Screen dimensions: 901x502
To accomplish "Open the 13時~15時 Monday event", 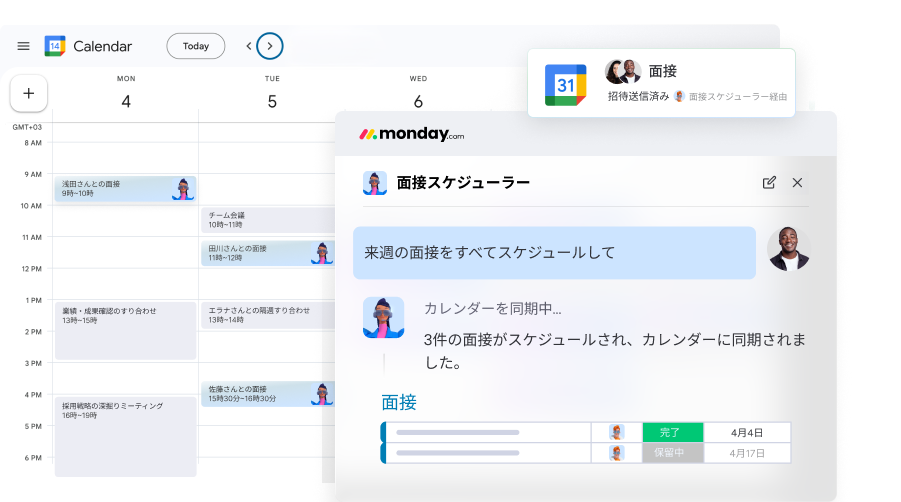I will [x=125, y=330].
